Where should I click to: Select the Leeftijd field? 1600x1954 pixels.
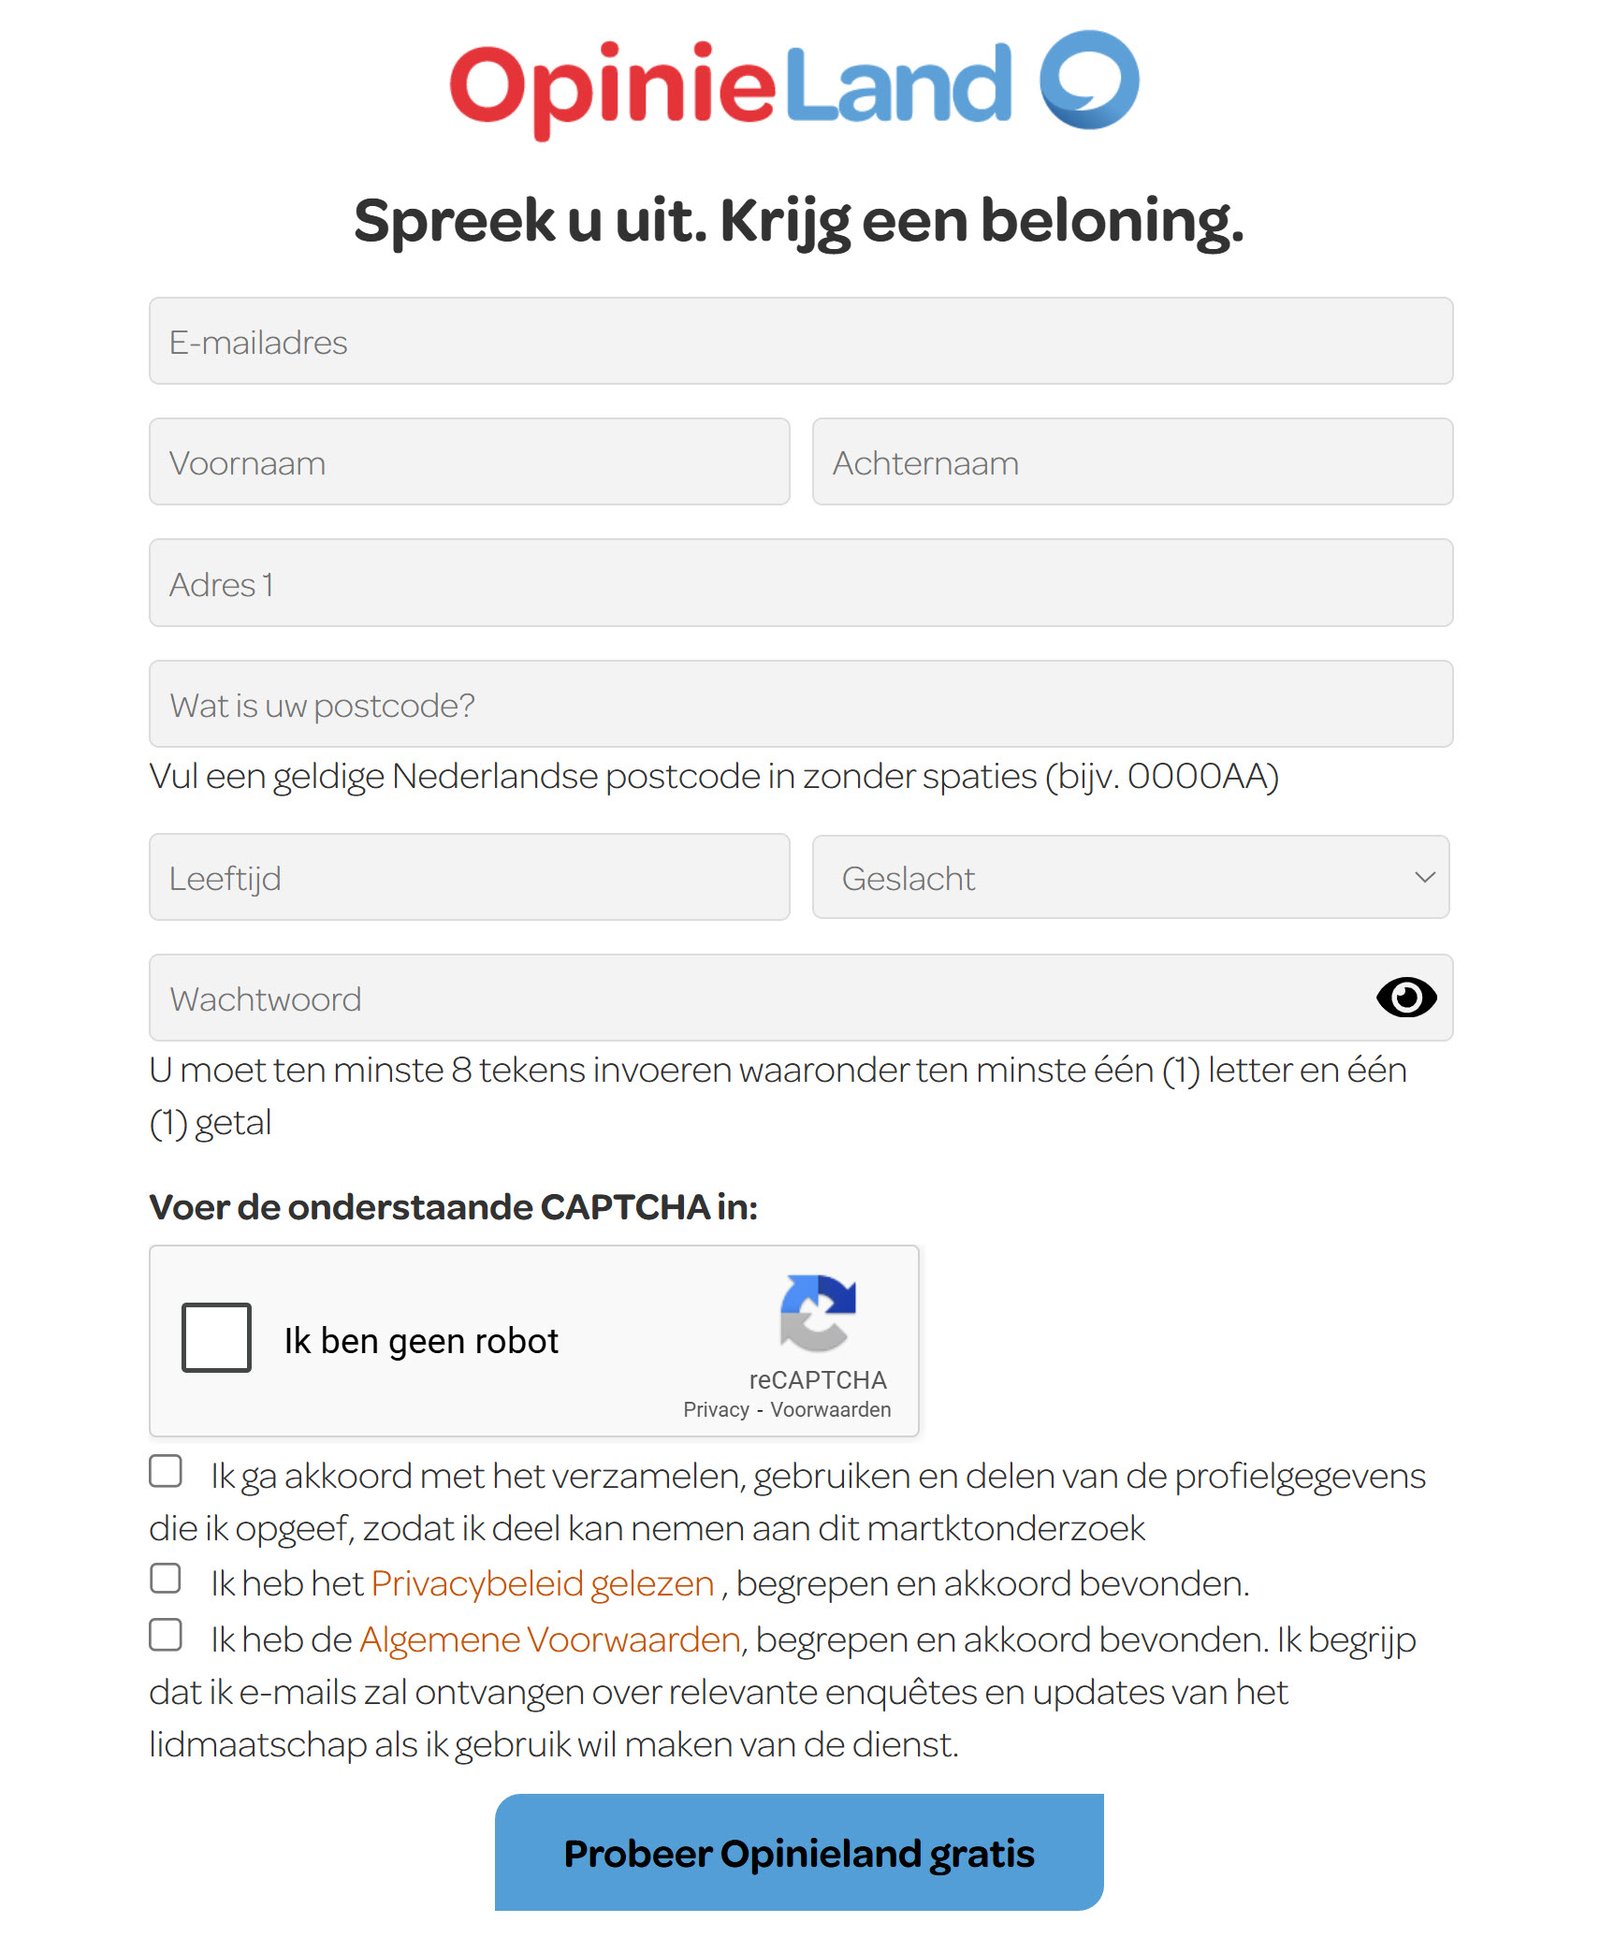click(468, 877)
